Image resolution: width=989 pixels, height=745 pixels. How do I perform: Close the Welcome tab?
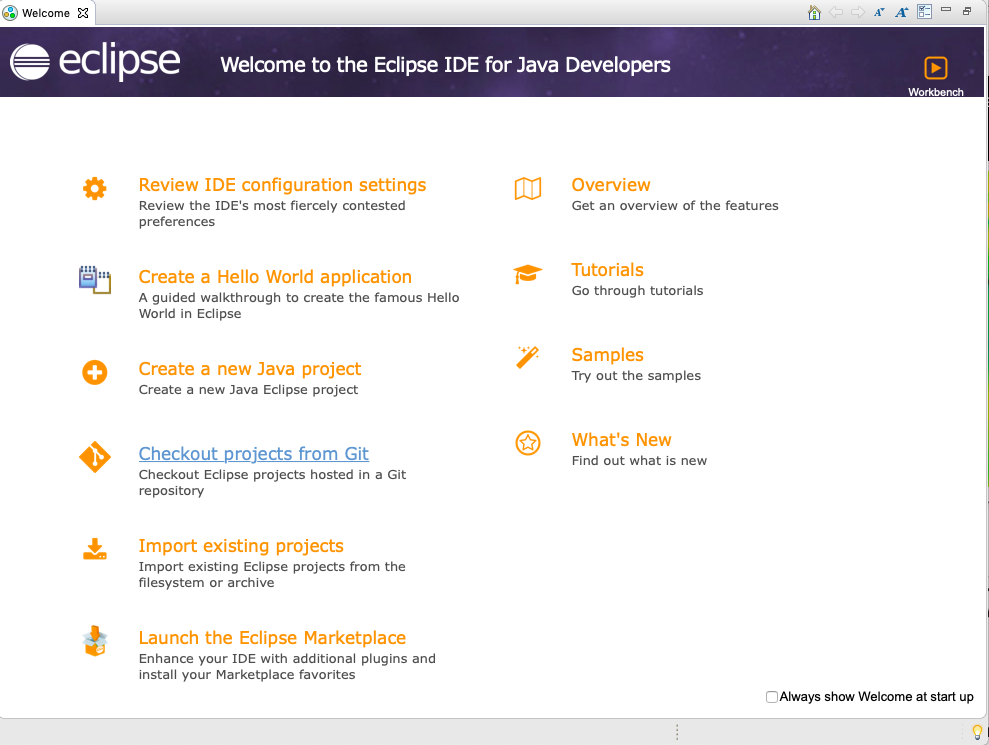83,13
